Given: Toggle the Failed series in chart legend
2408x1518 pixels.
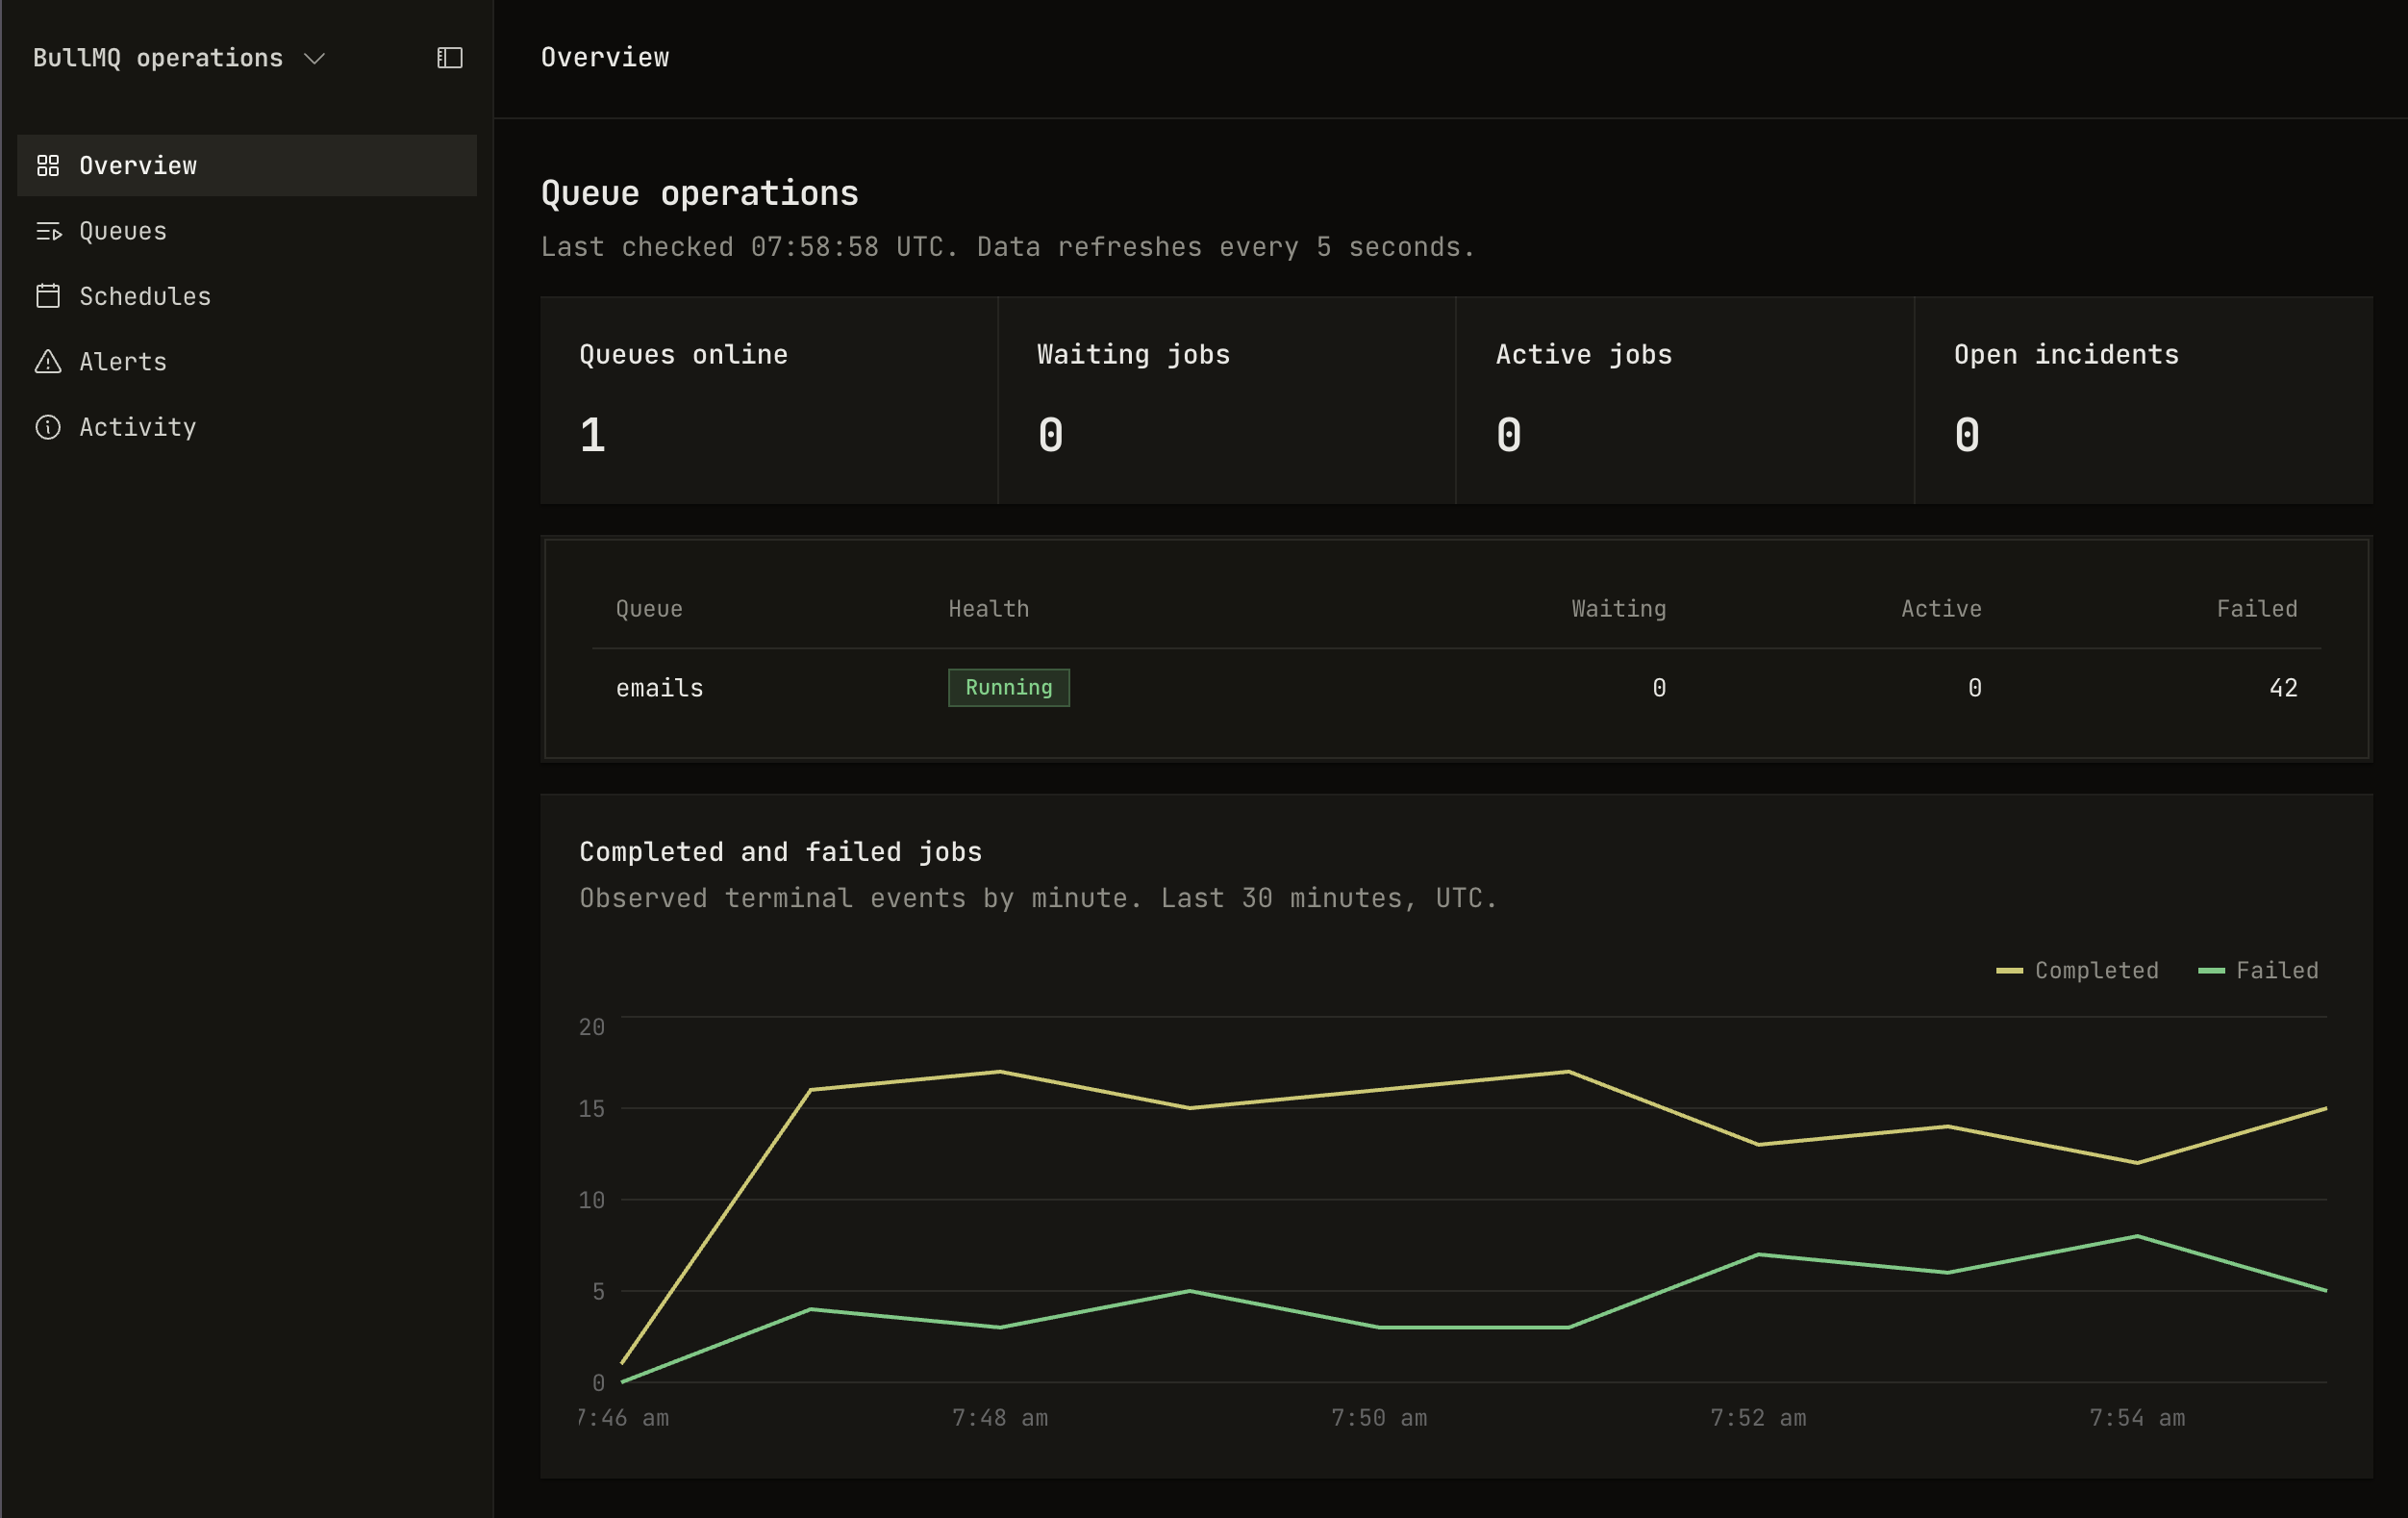Looking at the screenshot, I should (x=2258, y=970).
